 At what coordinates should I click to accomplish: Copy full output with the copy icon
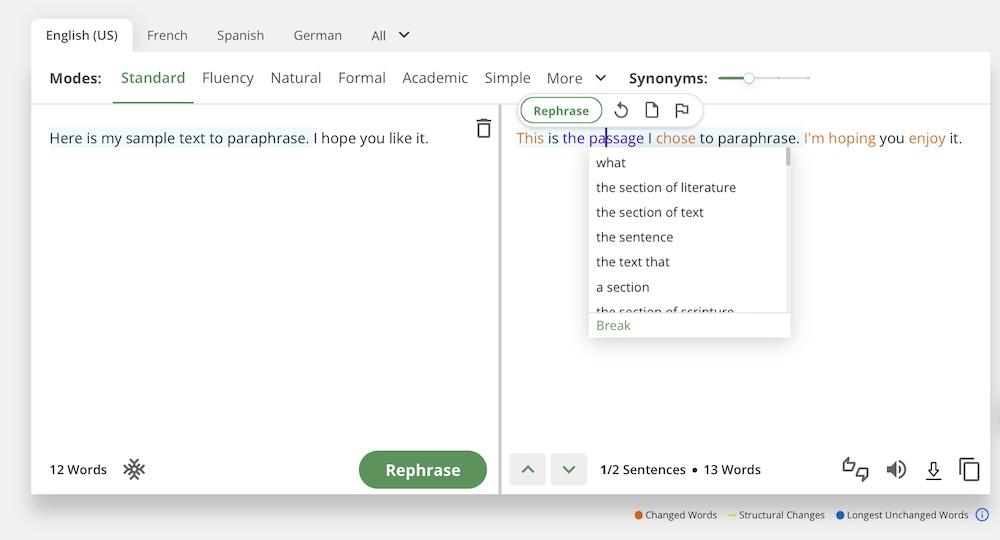click(969, 469)
